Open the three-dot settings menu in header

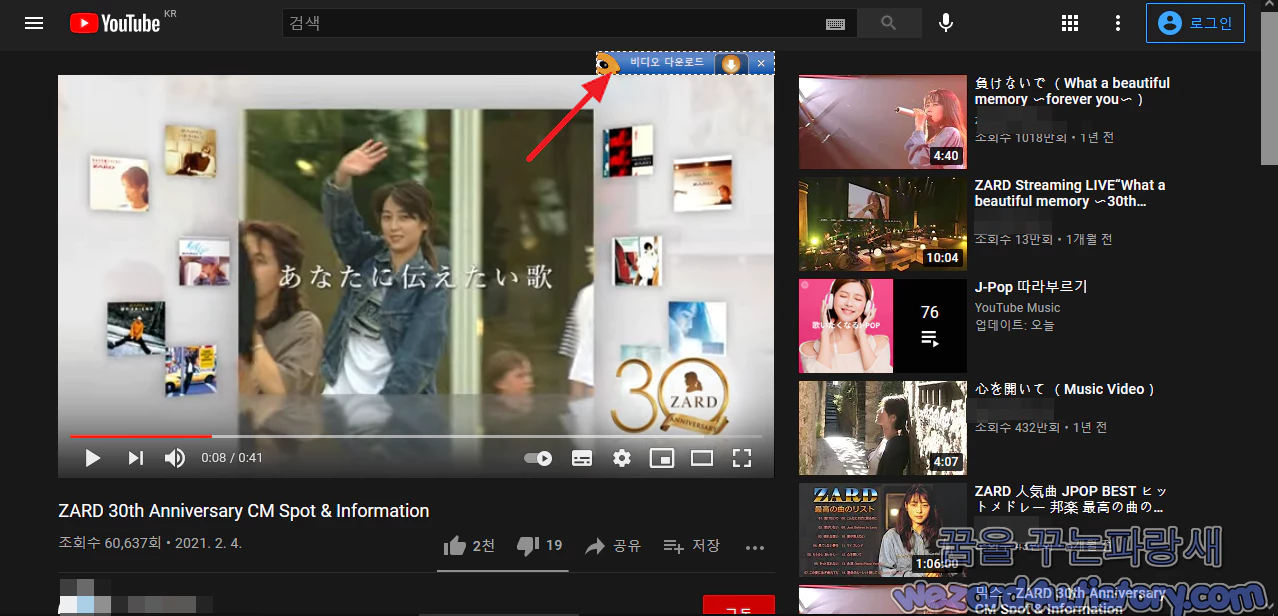click(1118, 23)
